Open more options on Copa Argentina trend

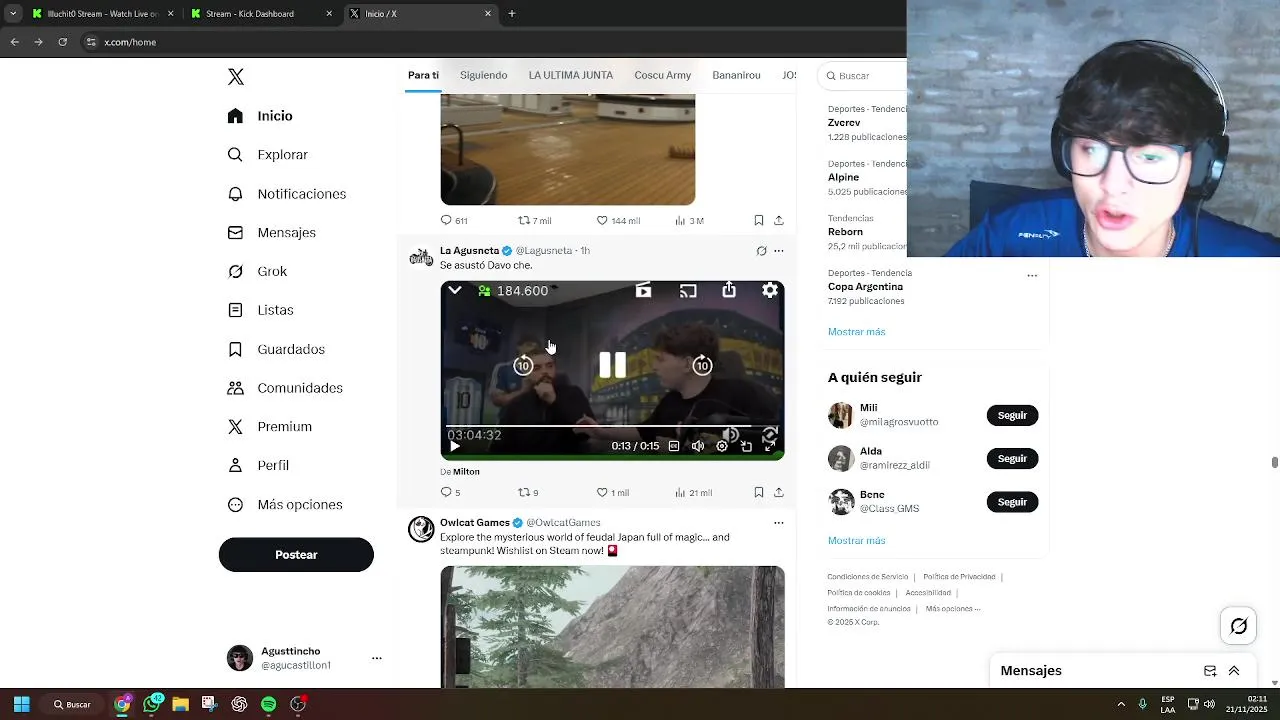tap(1032, 275)
